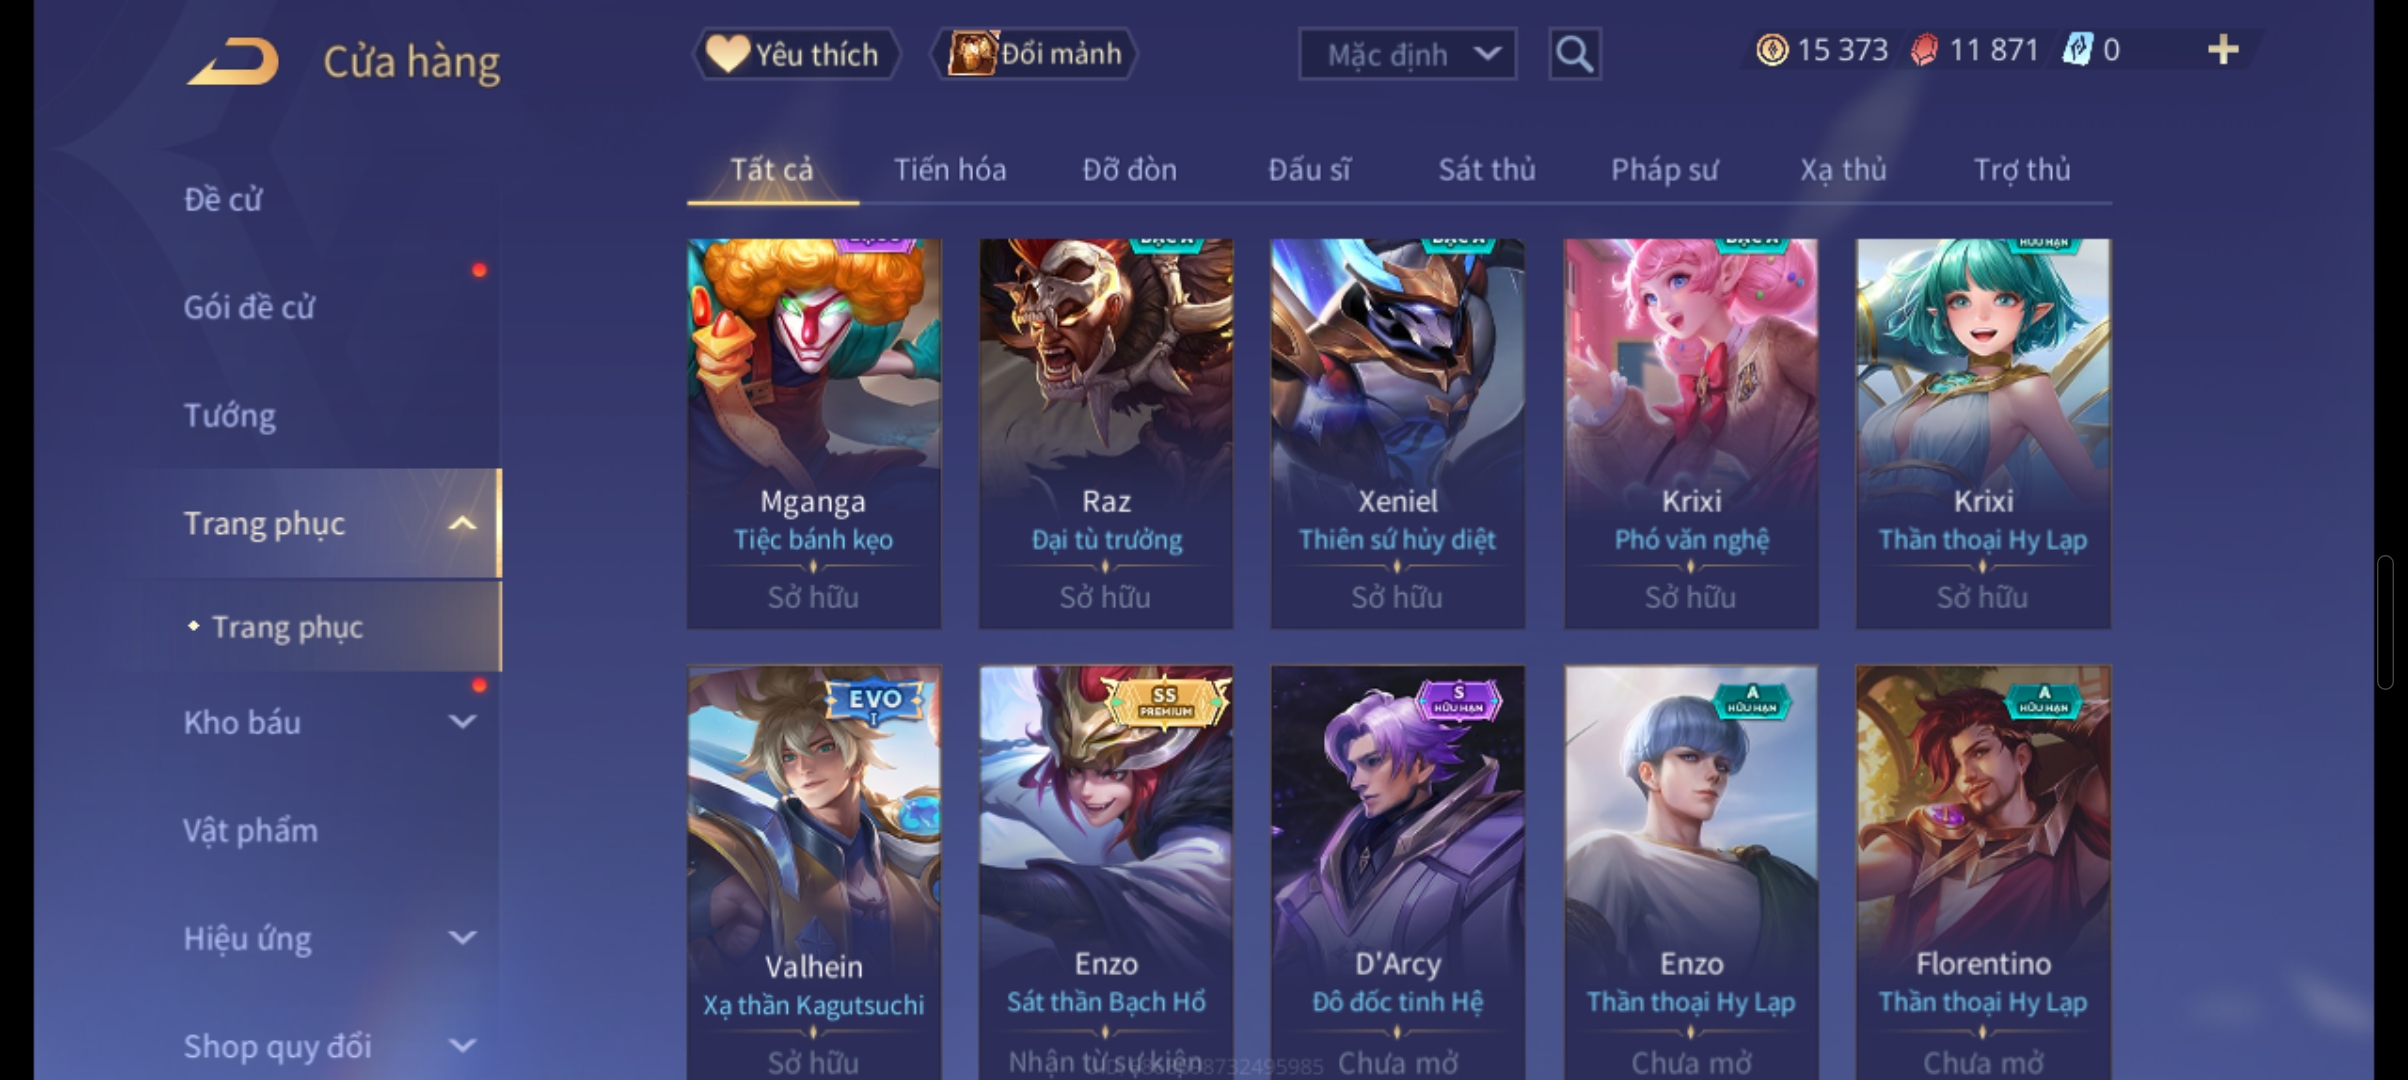This screenshot has height=1080, width=2408.
Task: Select Valhein Xạ thần Kagutsuchi skin card
Action: [x=813, y=872]
